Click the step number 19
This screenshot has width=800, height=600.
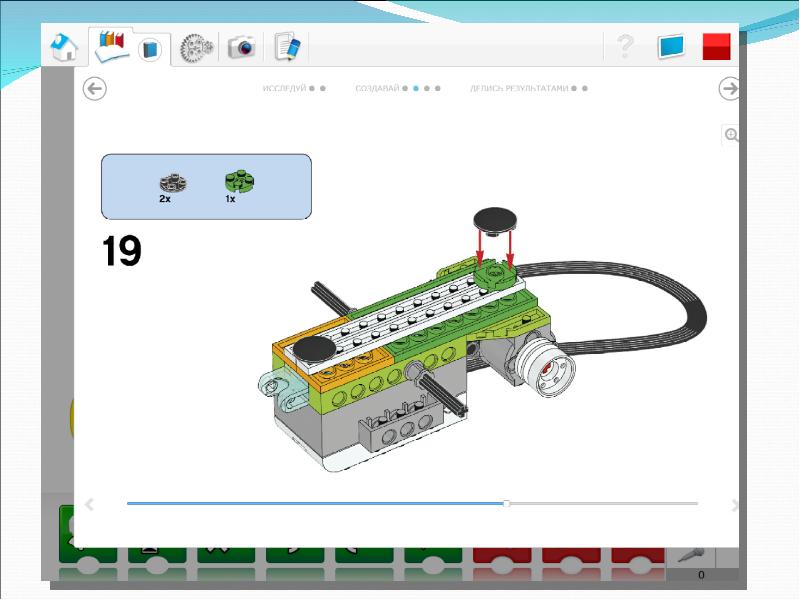coord(121,251)
